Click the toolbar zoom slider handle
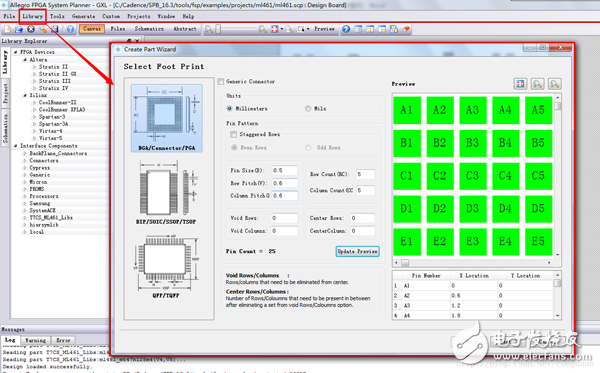The height and width of the screenshot is (373, 600). pos(218,29)
